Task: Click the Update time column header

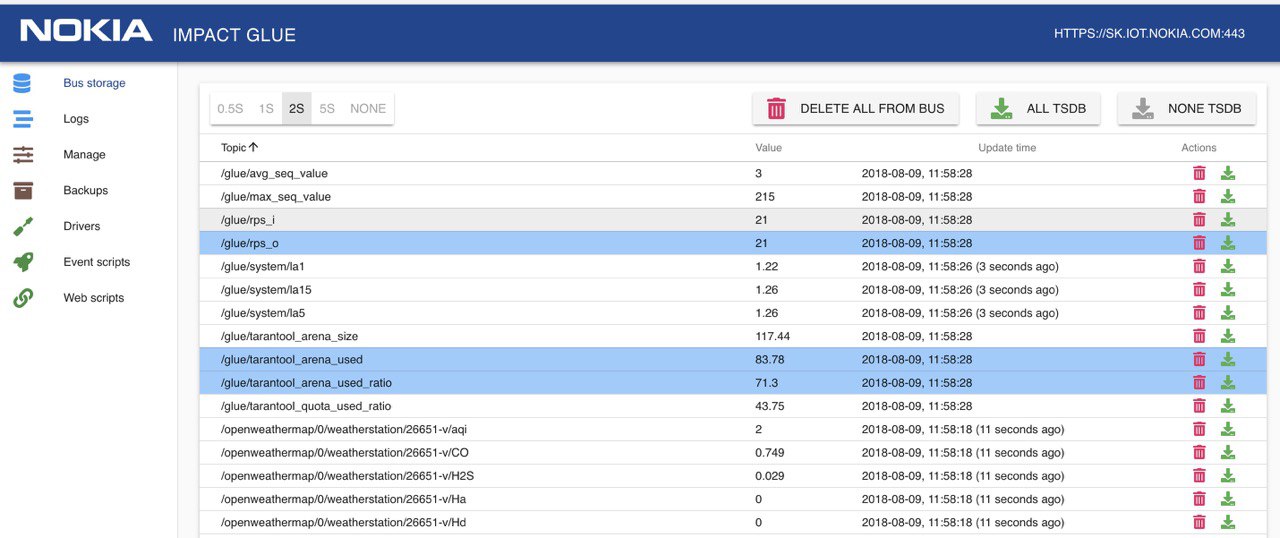Action: coord(1007,148)
